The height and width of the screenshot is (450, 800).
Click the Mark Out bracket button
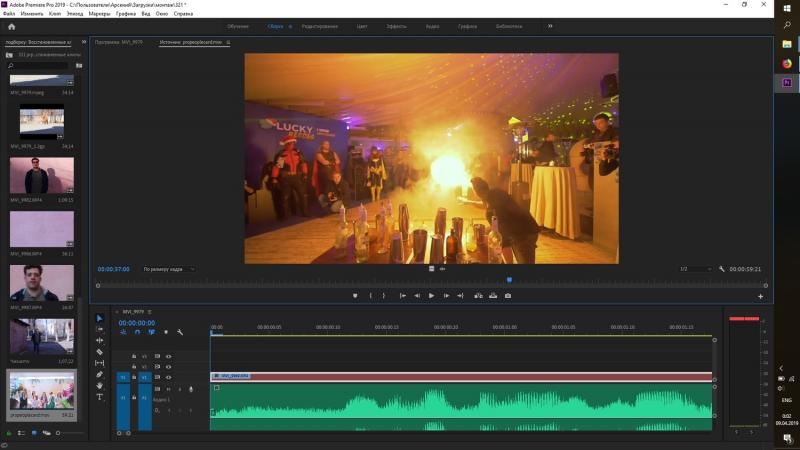point(384,296)
